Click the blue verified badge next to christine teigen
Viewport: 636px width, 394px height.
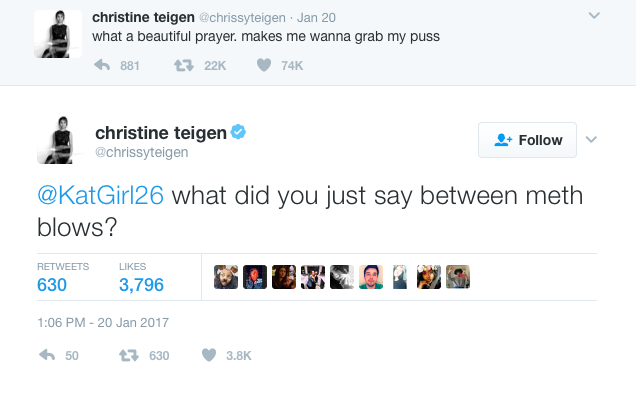(238, 132)
